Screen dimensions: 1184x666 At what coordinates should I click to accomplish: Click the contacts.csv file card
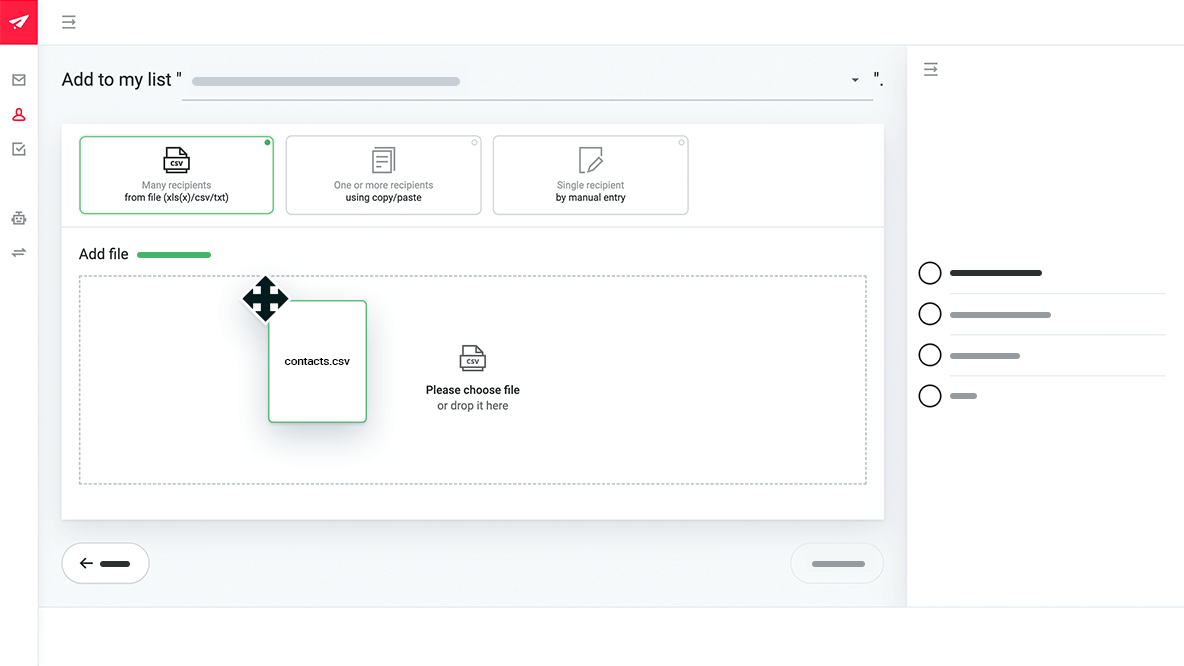(317, 361)
